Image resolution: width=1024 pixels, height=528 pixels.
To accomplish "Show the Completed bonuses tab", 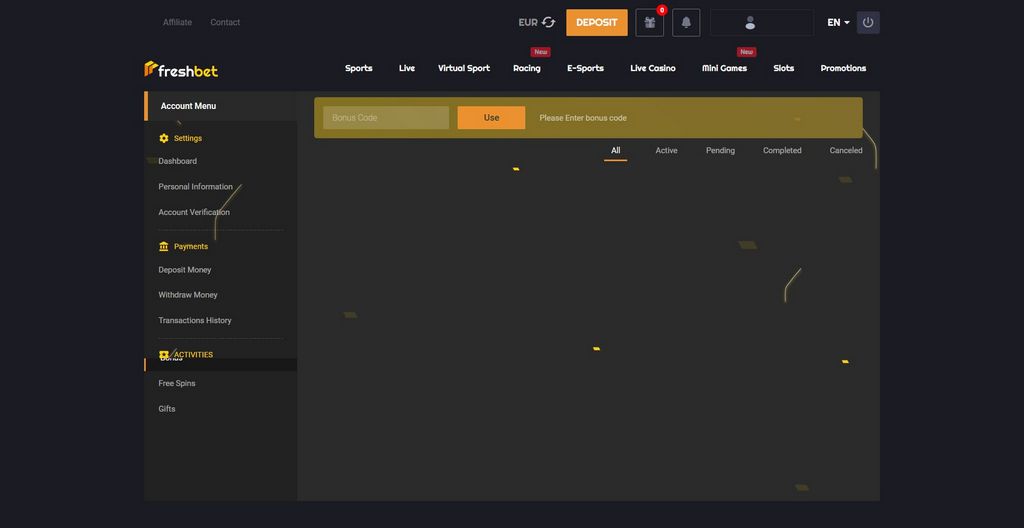I will click(x=782, y=150).
